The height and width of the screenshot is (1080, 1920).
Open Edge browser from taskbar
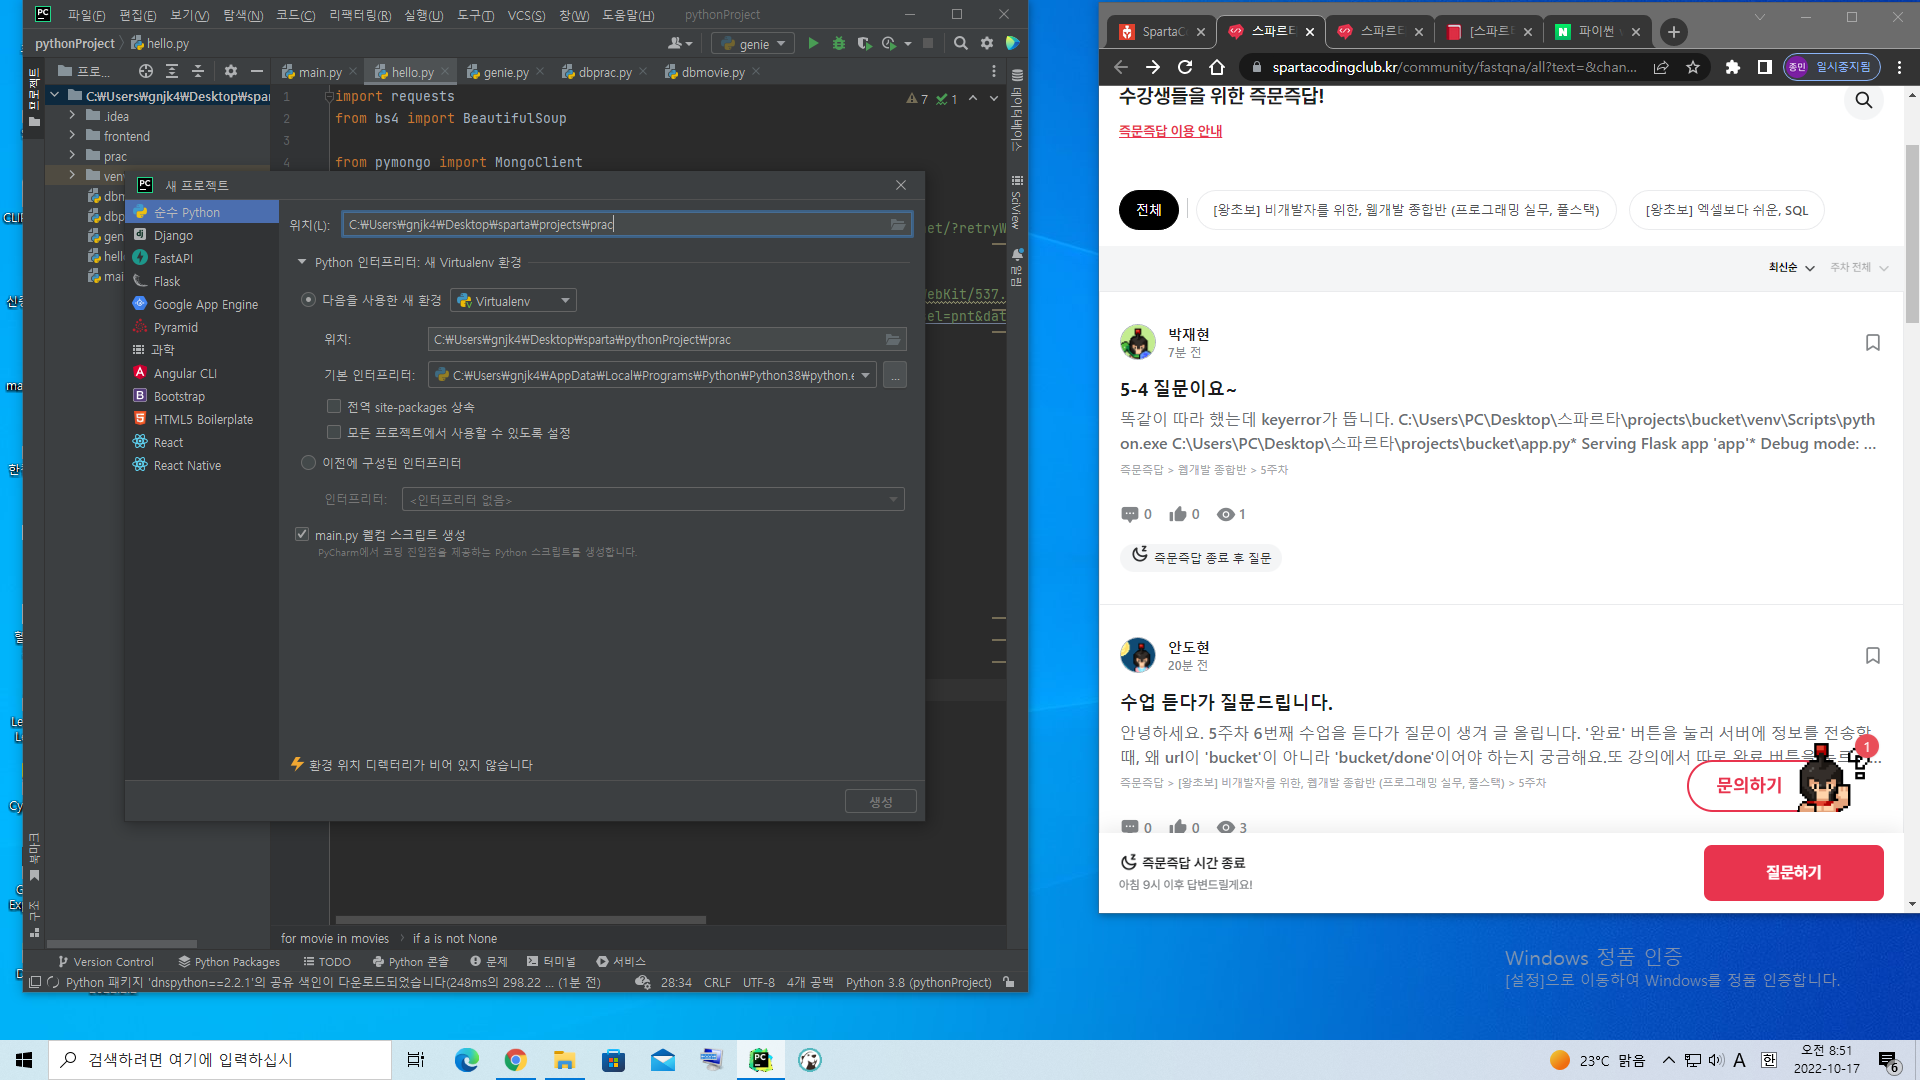coord(466,1060)
